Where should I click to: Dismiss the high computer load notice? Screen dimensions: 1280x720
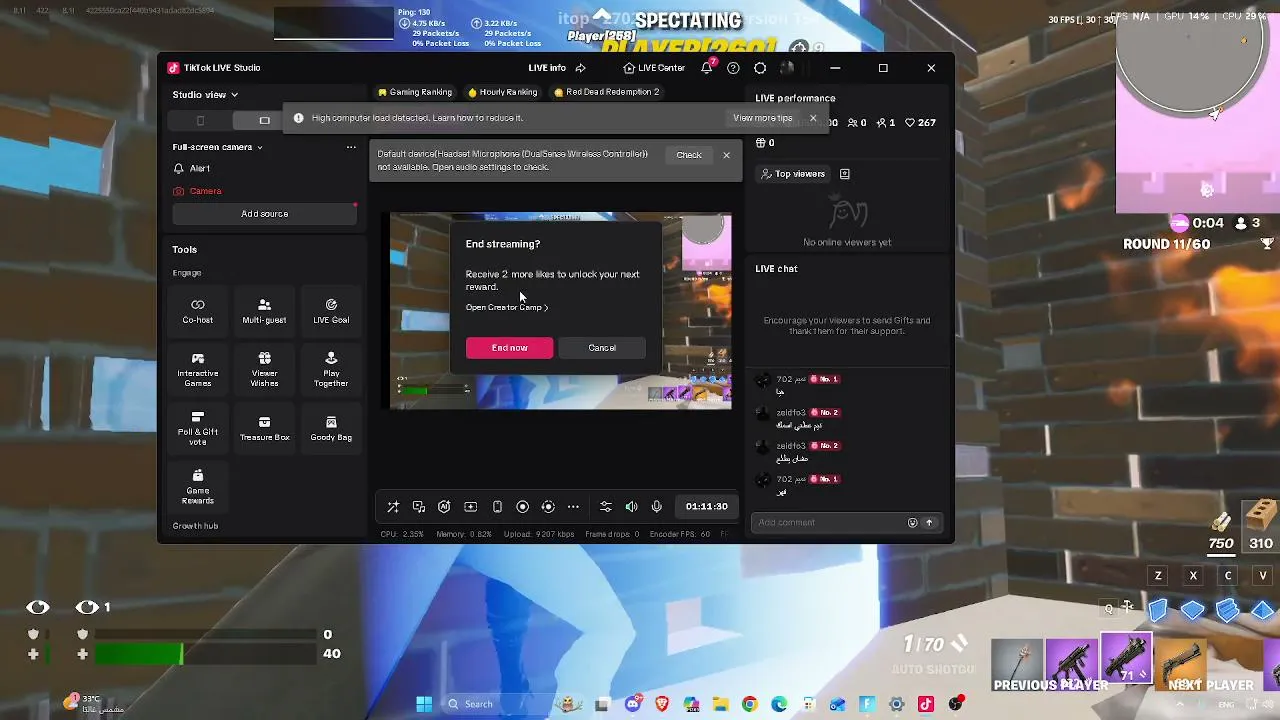pos(813,118)
